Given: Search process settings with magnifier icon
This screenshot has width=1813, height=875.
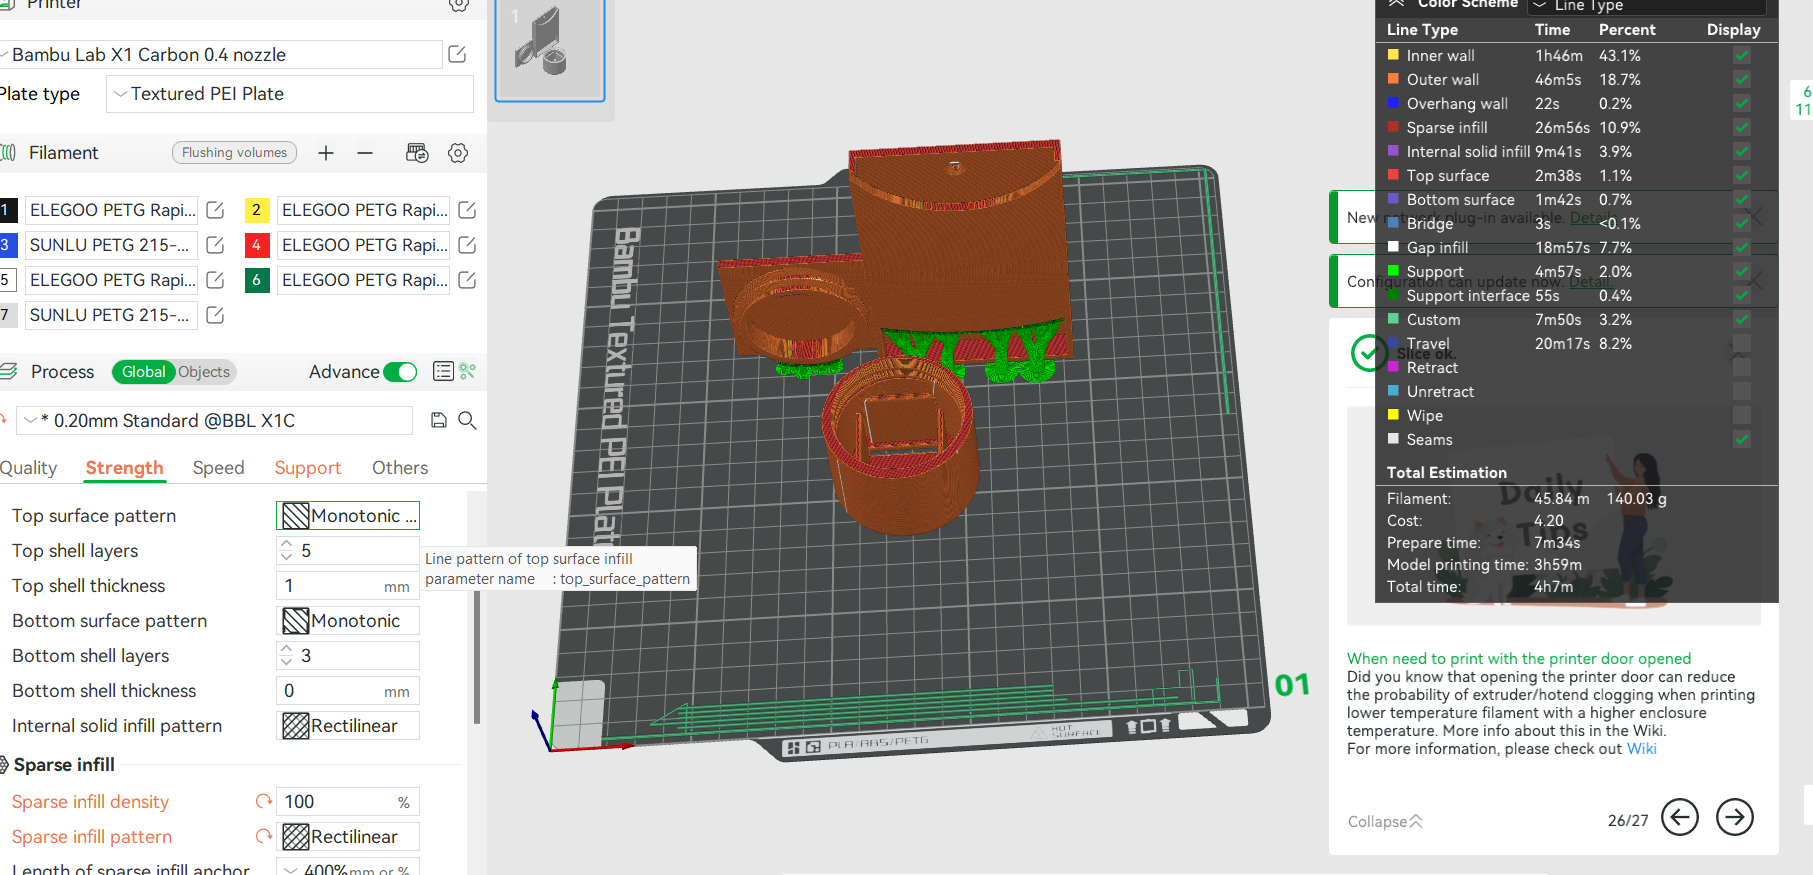Looking at the screenshot, I should pos(467,421).
